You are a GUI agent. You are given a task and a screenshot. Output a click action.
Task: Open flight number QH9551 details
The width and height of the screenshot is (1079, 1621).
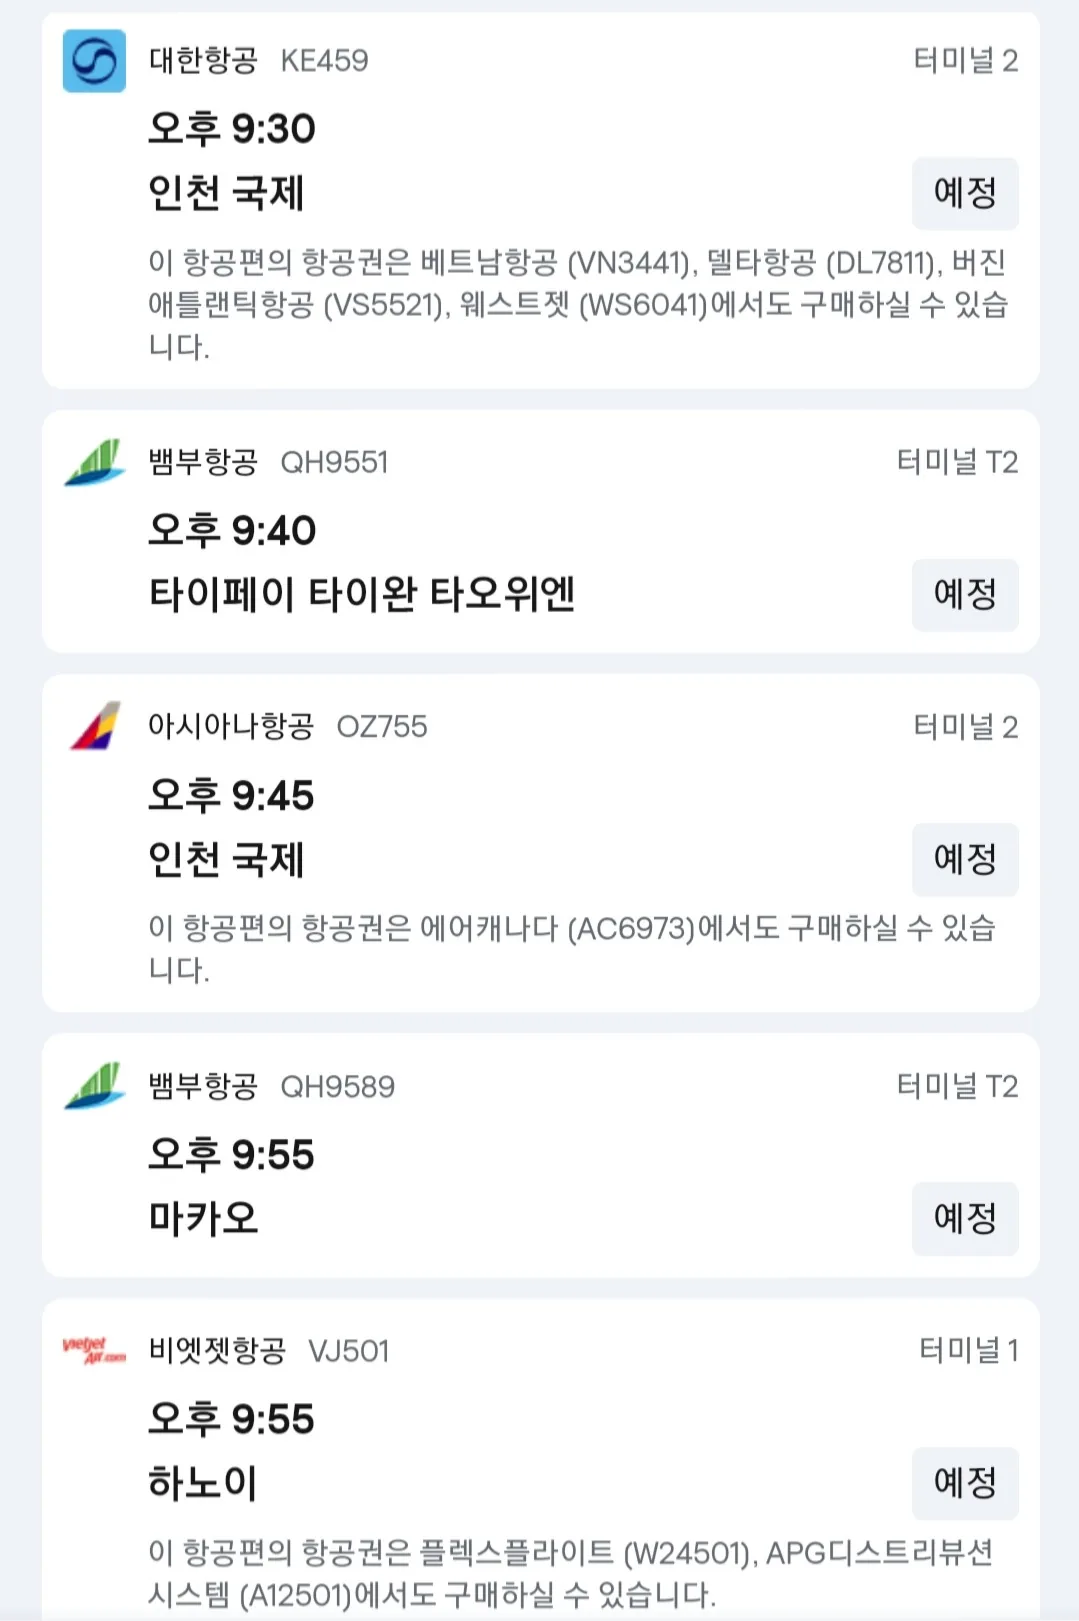pos(334,462)
